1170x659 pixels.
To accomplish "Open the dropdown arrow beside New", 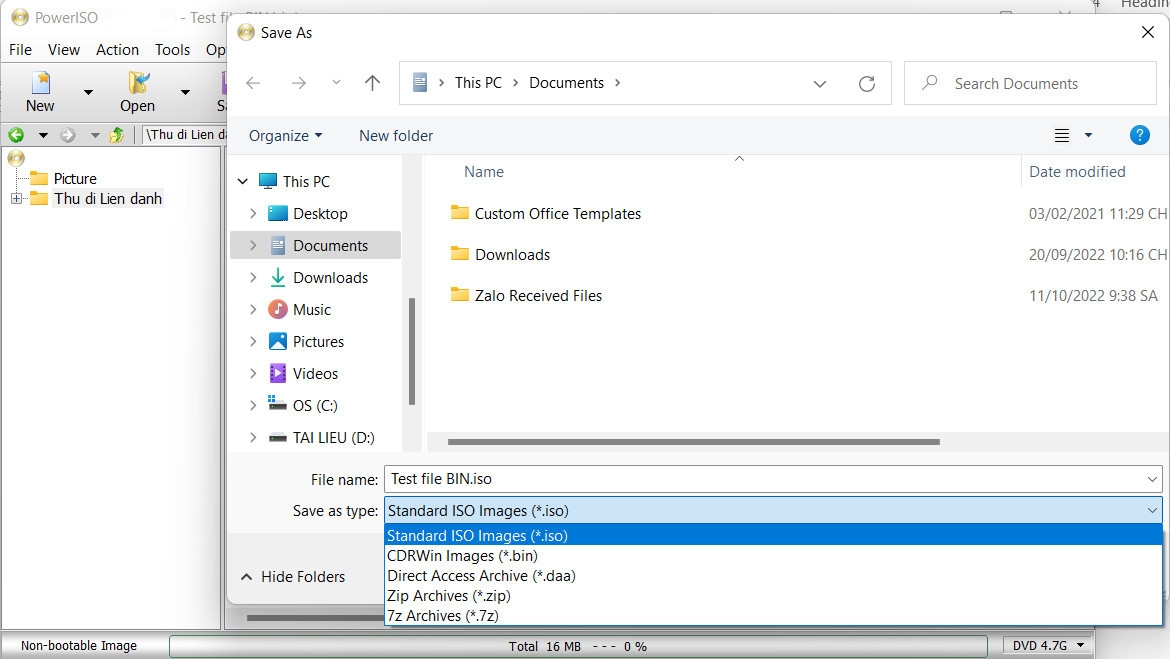I will [x=88, y=93].
